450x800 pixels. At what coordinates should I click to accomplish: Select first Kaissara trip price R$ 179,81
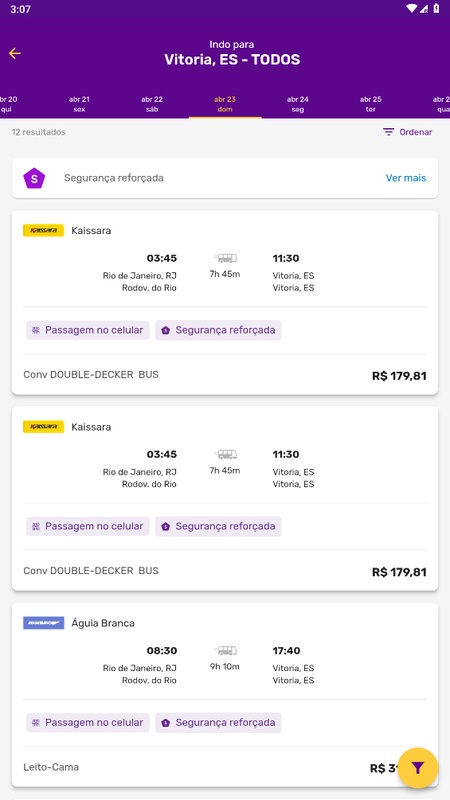[x=399, y=377]
